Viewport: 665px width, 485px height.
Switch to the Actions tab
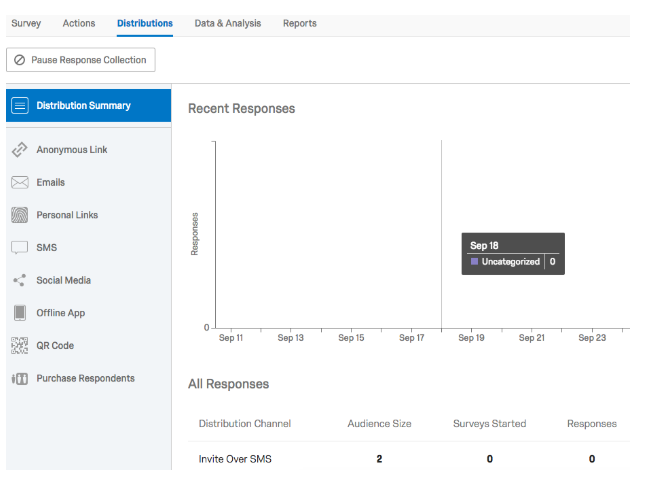coord(79,23)
